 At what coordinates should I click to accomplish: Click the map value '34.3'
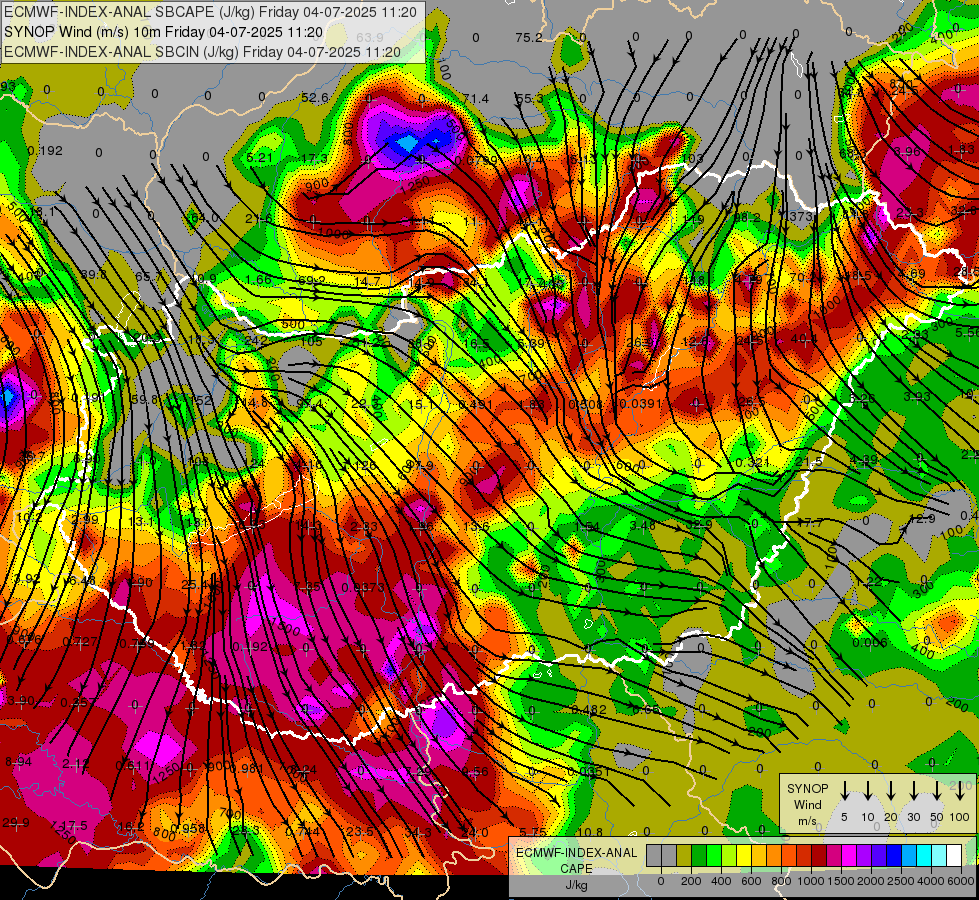pyautogui.click(x=418, y=832)
